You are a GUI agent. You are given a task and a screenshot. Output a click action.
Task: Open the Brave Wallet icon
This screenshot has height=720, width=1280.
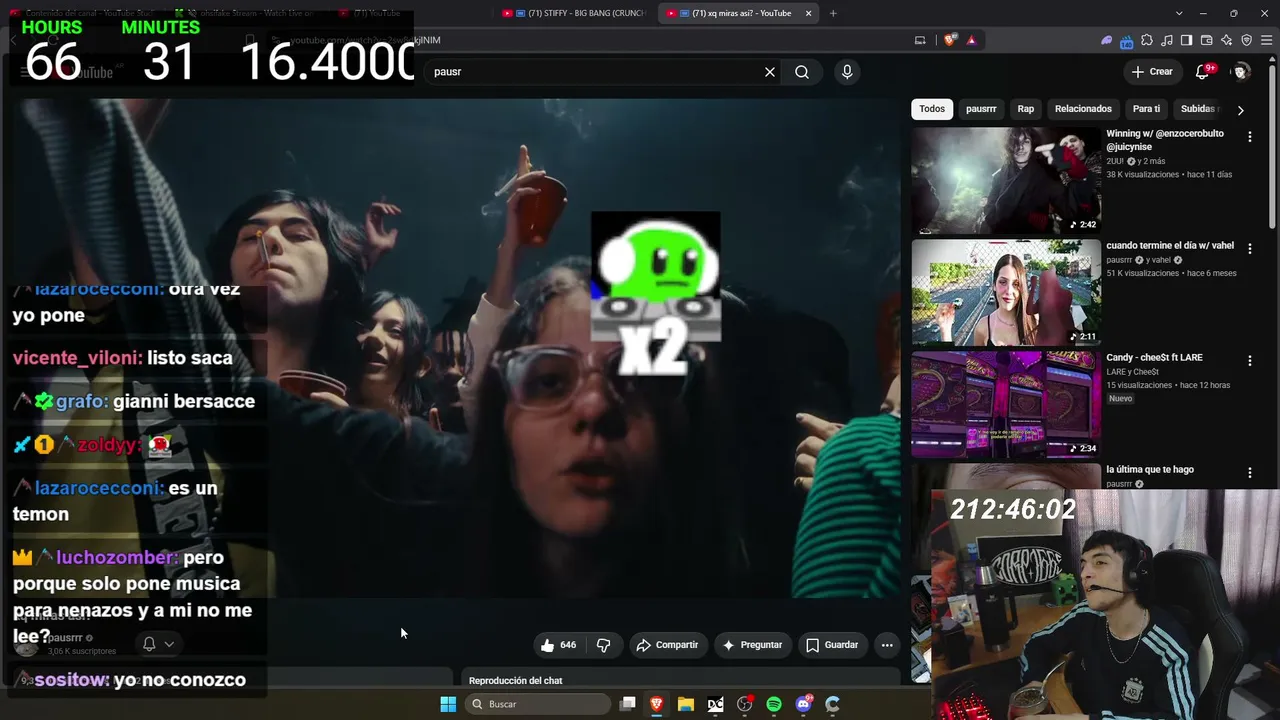pos(1206,40)
